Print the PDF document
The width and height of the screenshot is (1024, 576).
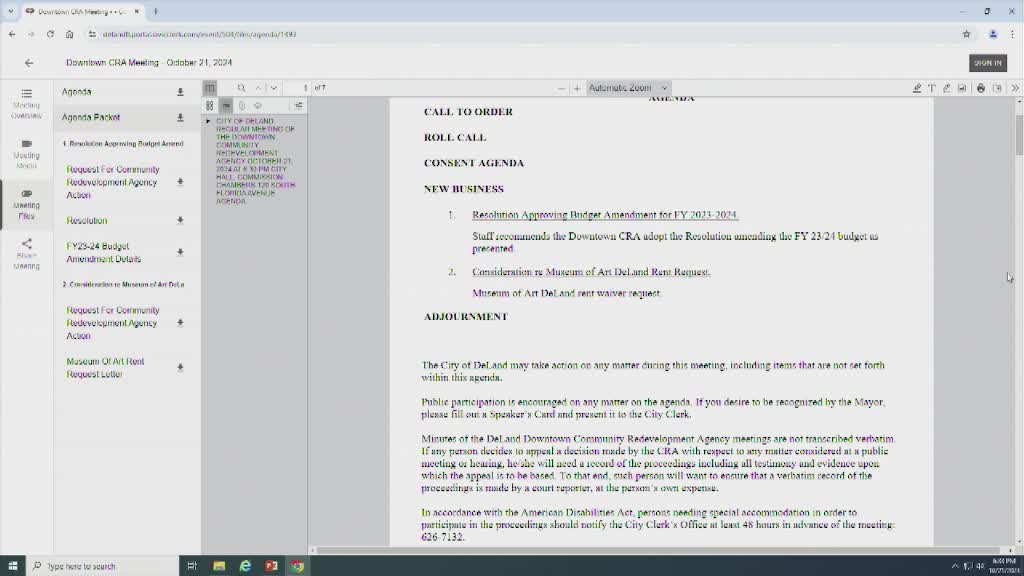click(981, 88)
